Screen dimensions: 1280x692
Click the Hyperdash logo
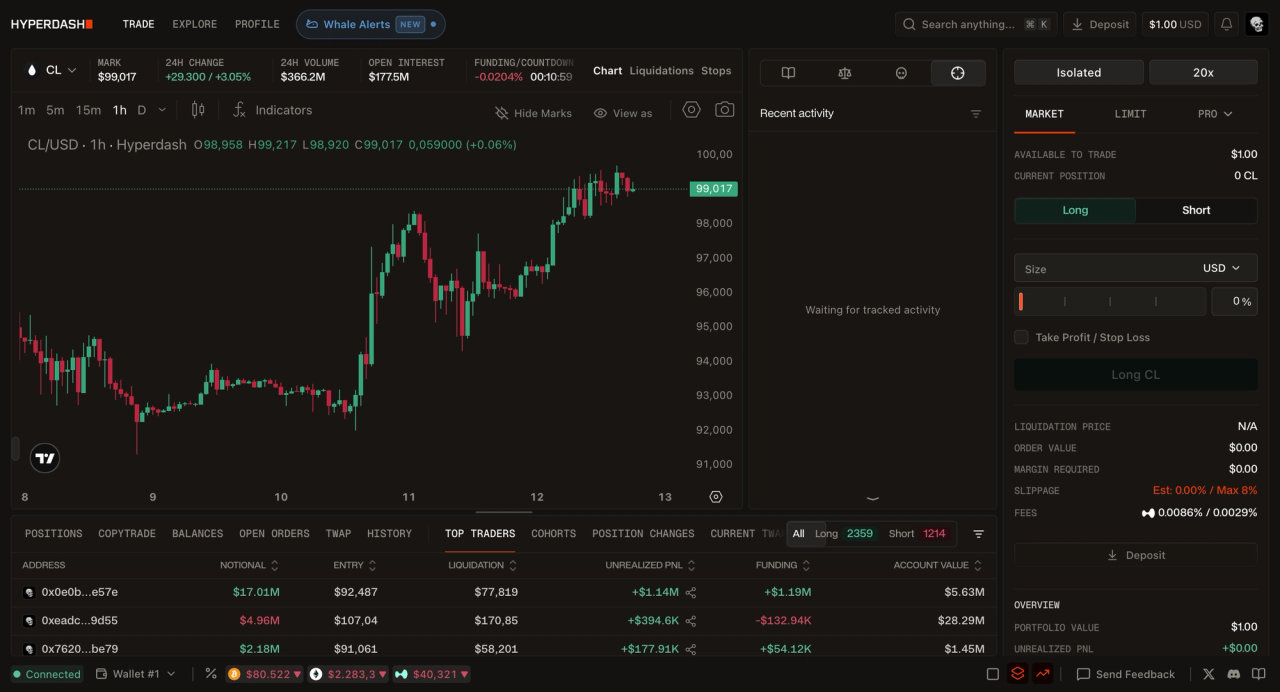pyautogui.click(x=52, y=24)
